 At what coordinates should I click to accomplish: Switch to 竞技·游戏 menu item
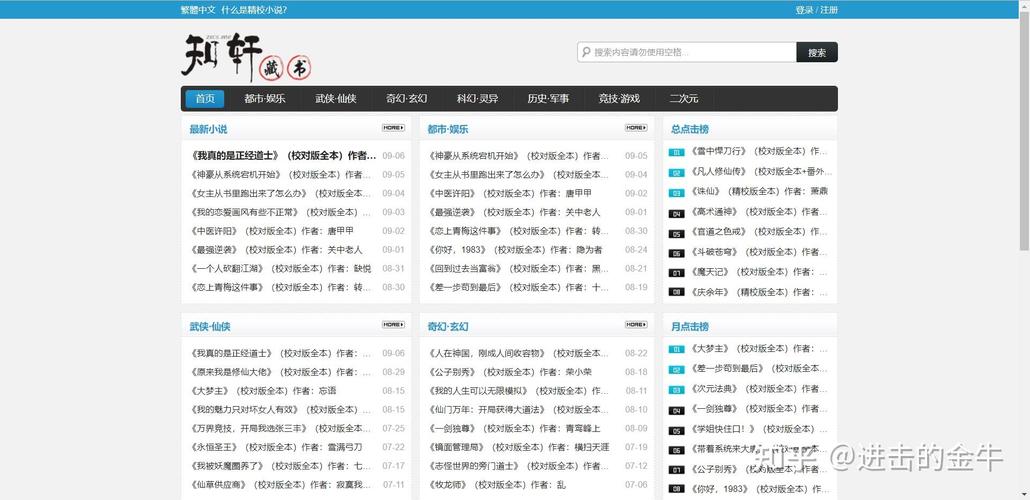(x=619, y=99)
